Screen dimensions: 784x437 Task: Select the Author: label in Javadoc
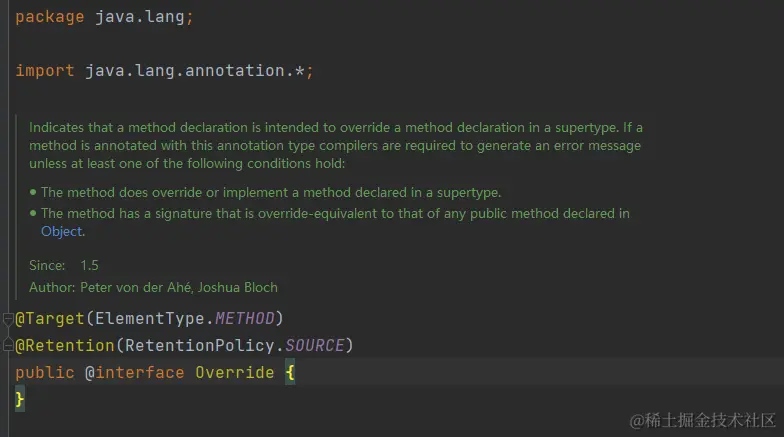(52, 288)
